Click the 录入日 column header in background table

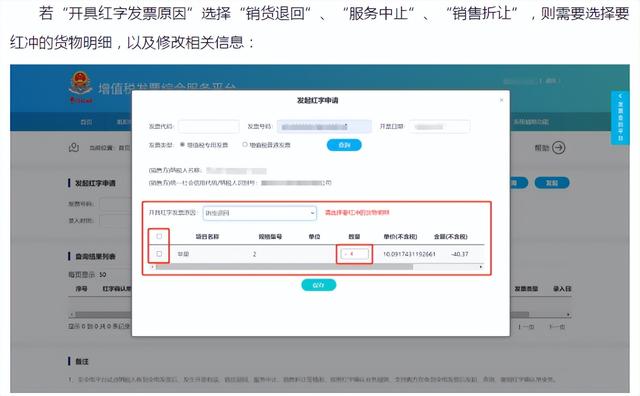coord(562,289)
